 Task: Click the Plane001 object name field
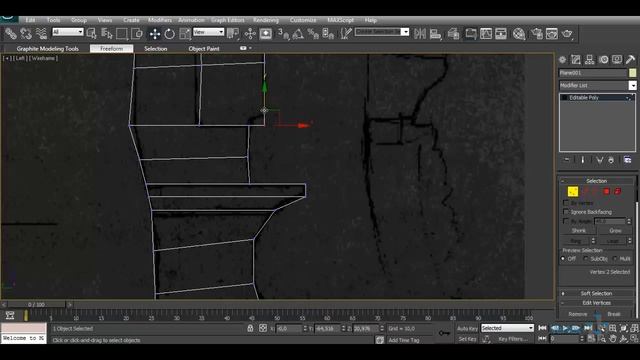point(593,73)
